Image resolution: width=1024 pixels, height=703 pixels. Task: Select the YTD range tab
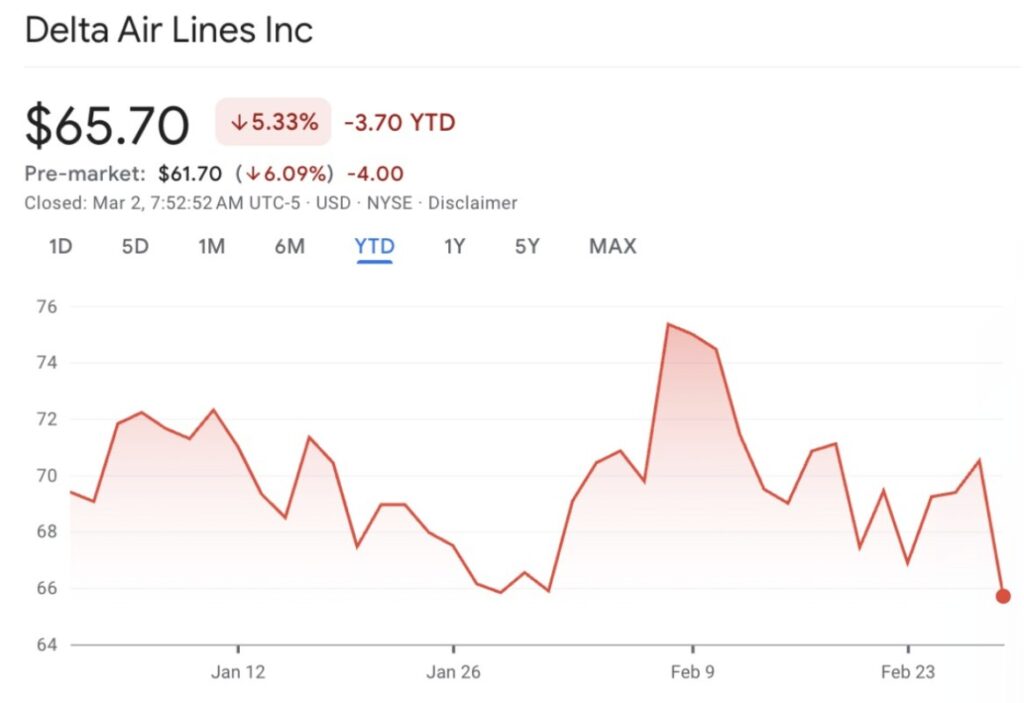click(374, 246)
